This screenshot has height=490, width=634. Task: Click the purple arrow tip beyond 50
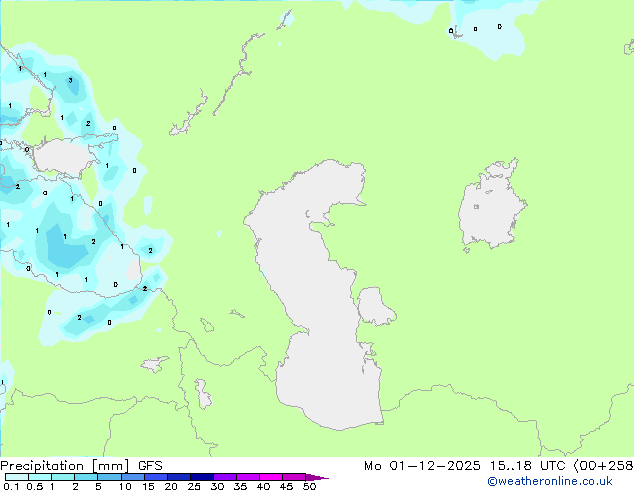[x=317, y=477]
